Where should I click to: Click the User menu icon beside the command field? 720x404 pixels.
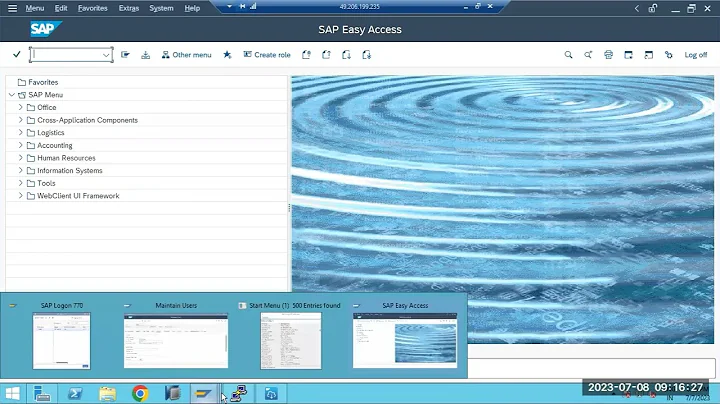[125, 55]
